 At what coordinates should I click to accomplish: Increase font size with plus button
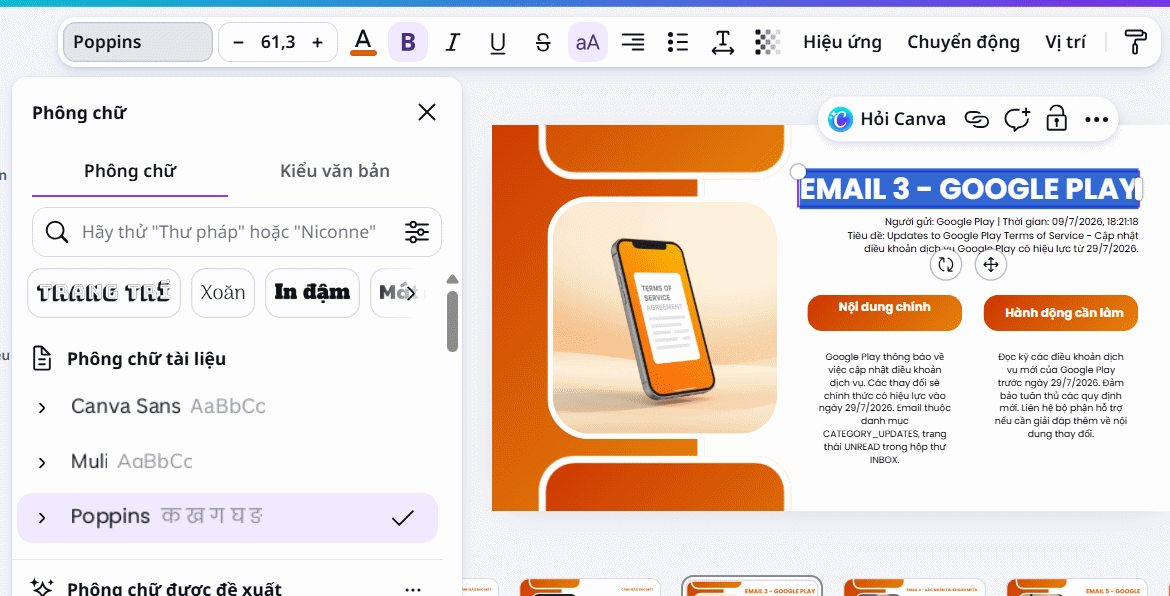pos(317,42)
